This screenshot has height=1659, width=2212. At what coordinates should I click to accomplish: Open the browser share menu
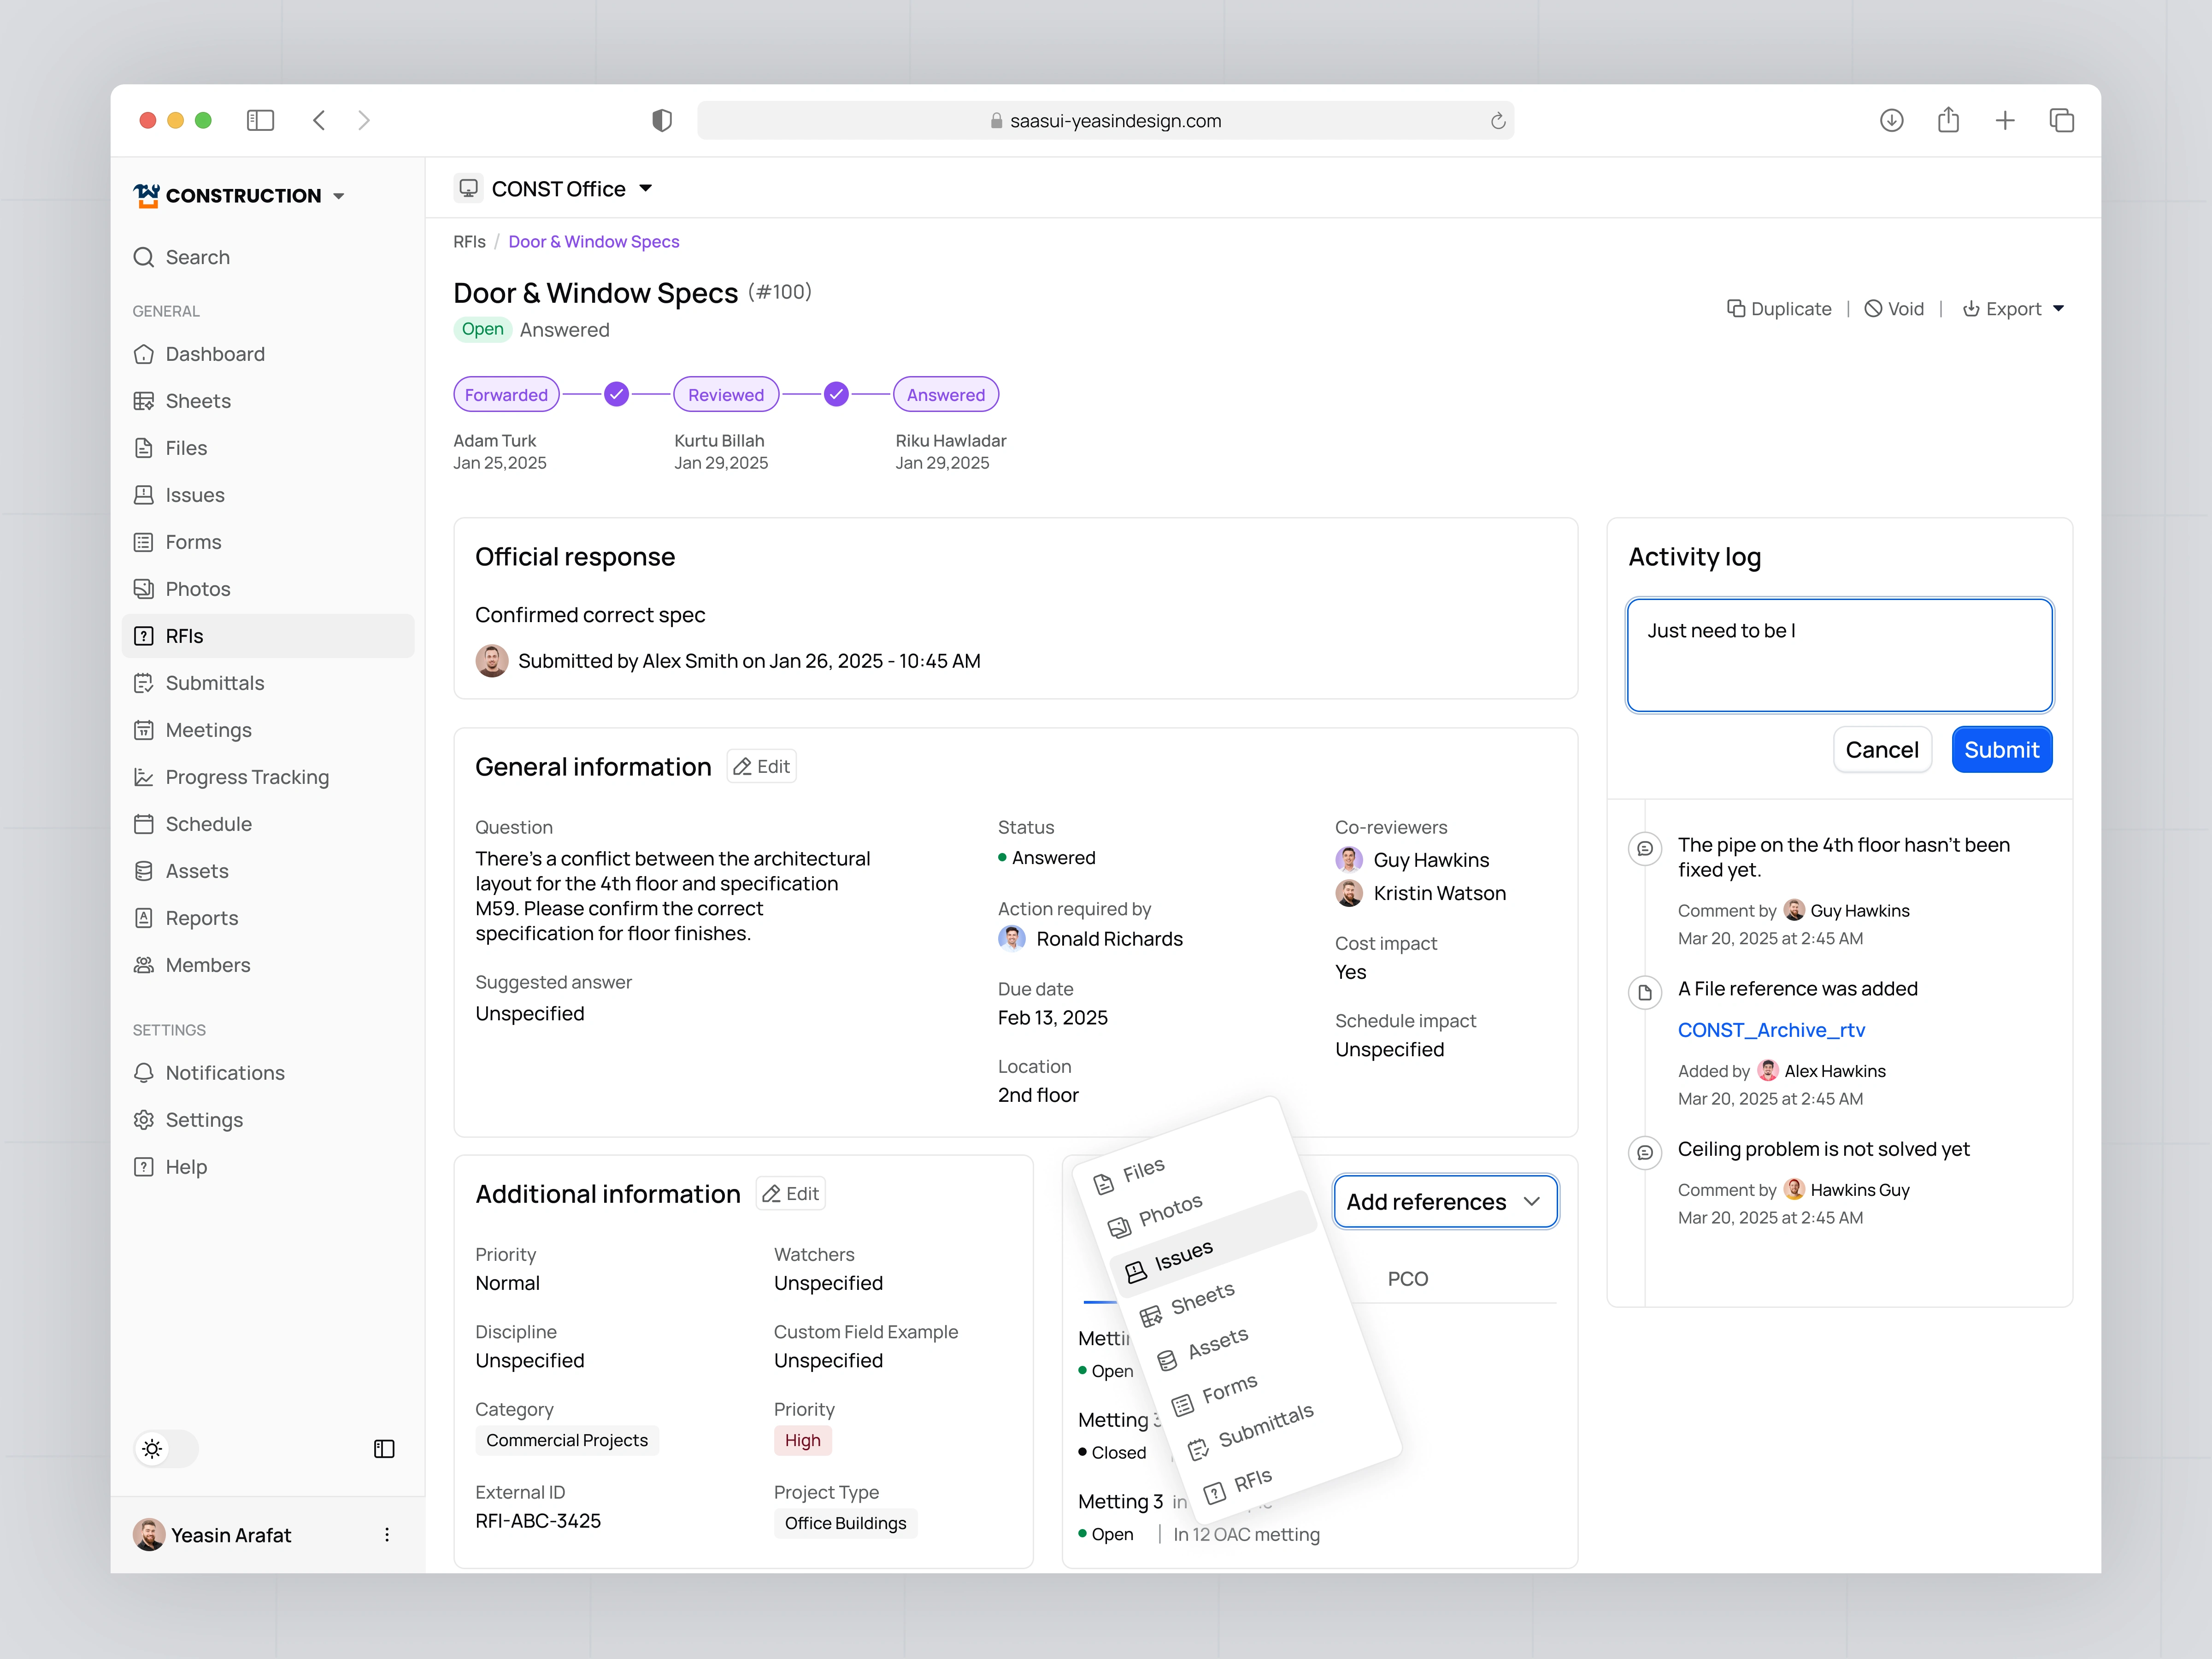click(1948, 120)
